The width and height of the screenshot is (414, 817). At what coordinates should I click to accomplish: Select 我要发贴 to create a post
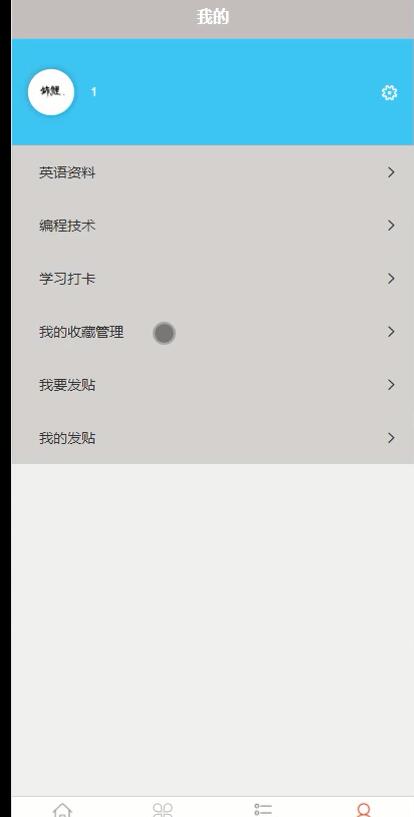coord(212,385)
